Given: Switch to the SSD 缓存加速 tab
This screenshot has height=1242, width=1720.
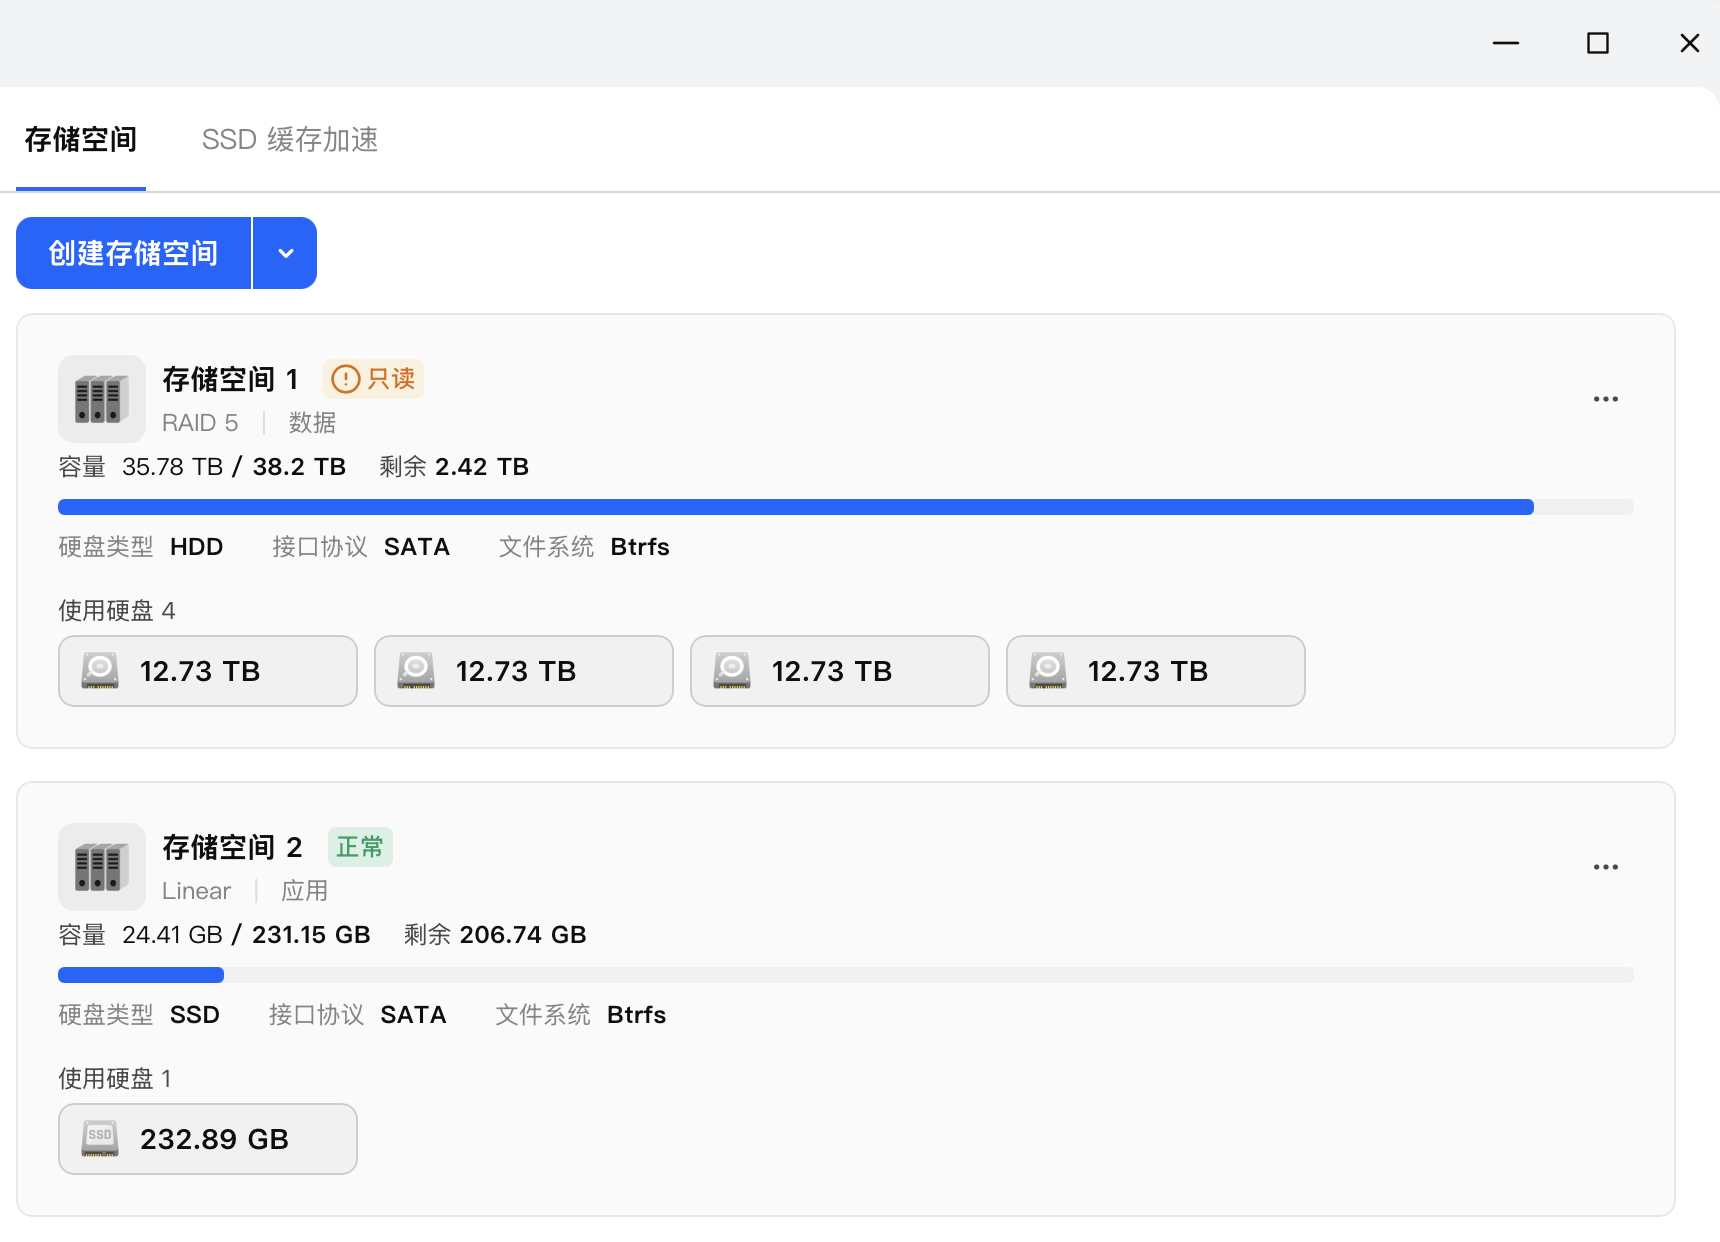Looking at the screenshot, I should 290,140.
